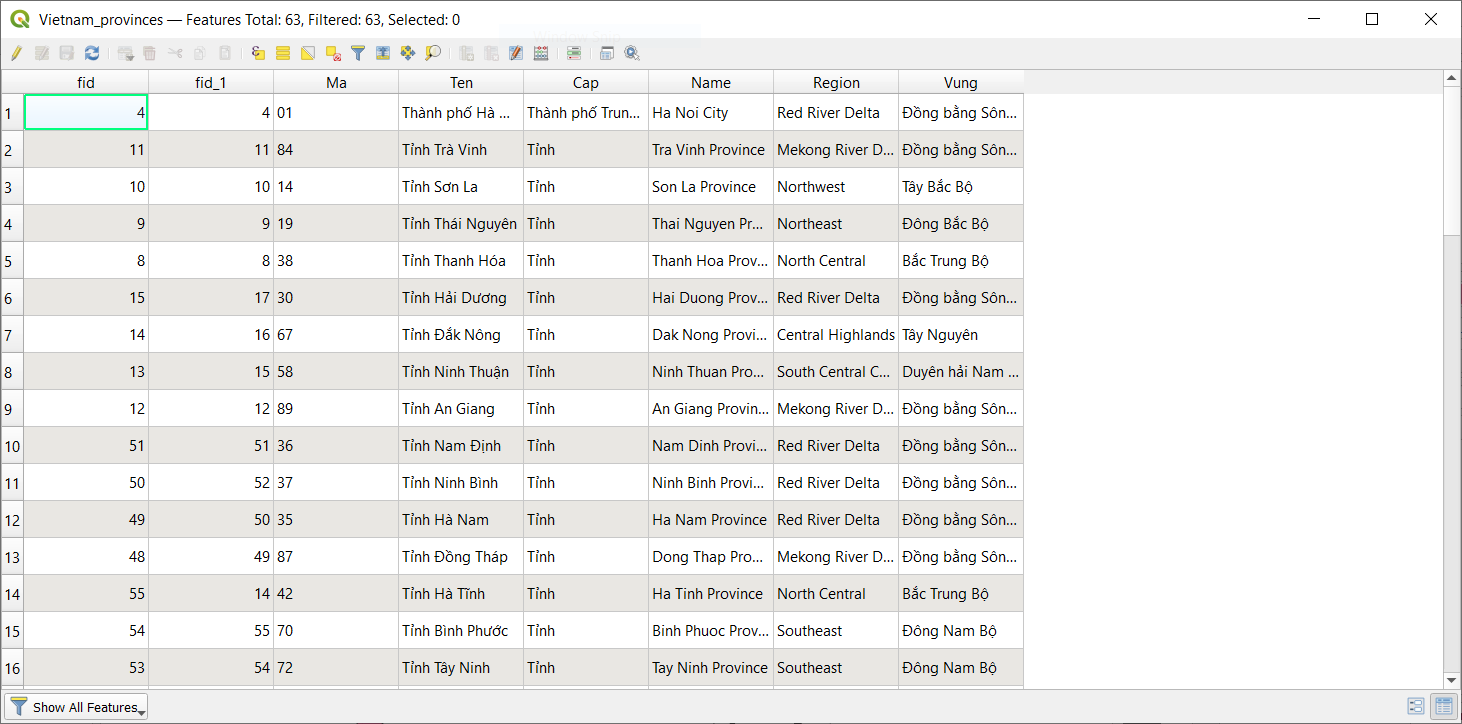Click the 'Son La Province' cell
The width and height of the screenshot is (1462, 724).
711,187
